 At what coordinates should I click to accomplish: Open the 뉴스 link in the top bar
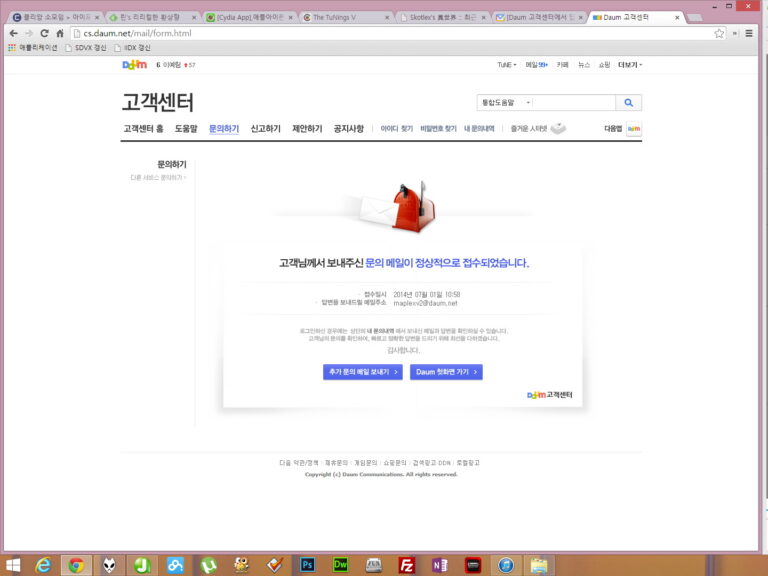(x=584, y=65)
